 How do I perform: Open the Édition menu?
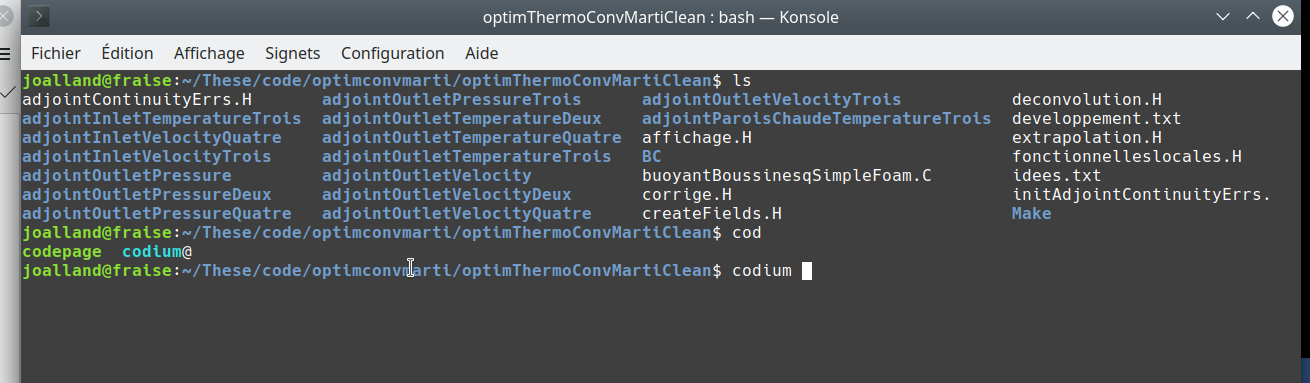coord(127,53)
